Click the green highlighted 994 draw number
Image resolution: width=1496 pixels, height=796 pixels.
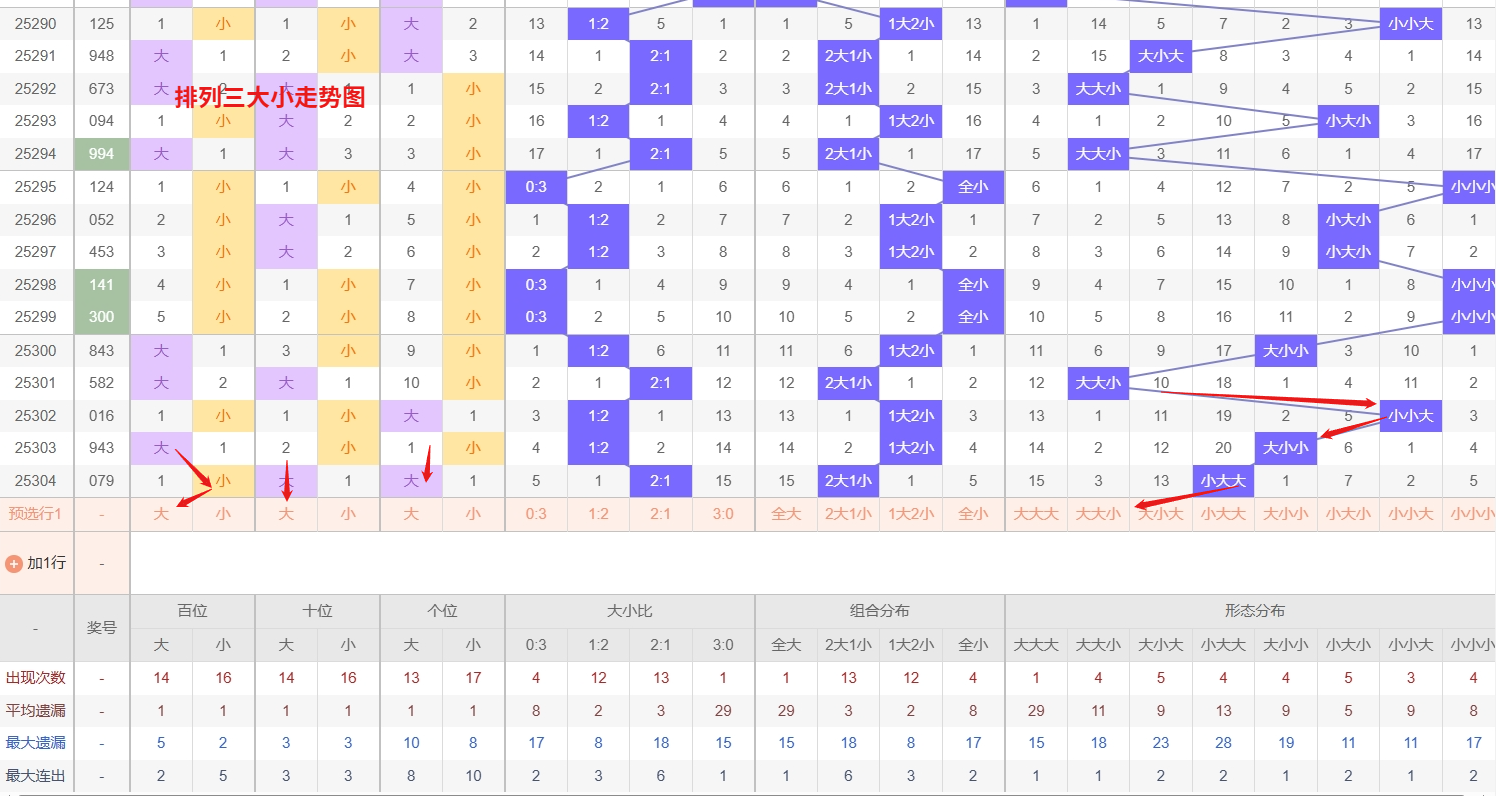pyautogui.click(x=101, y=154)
